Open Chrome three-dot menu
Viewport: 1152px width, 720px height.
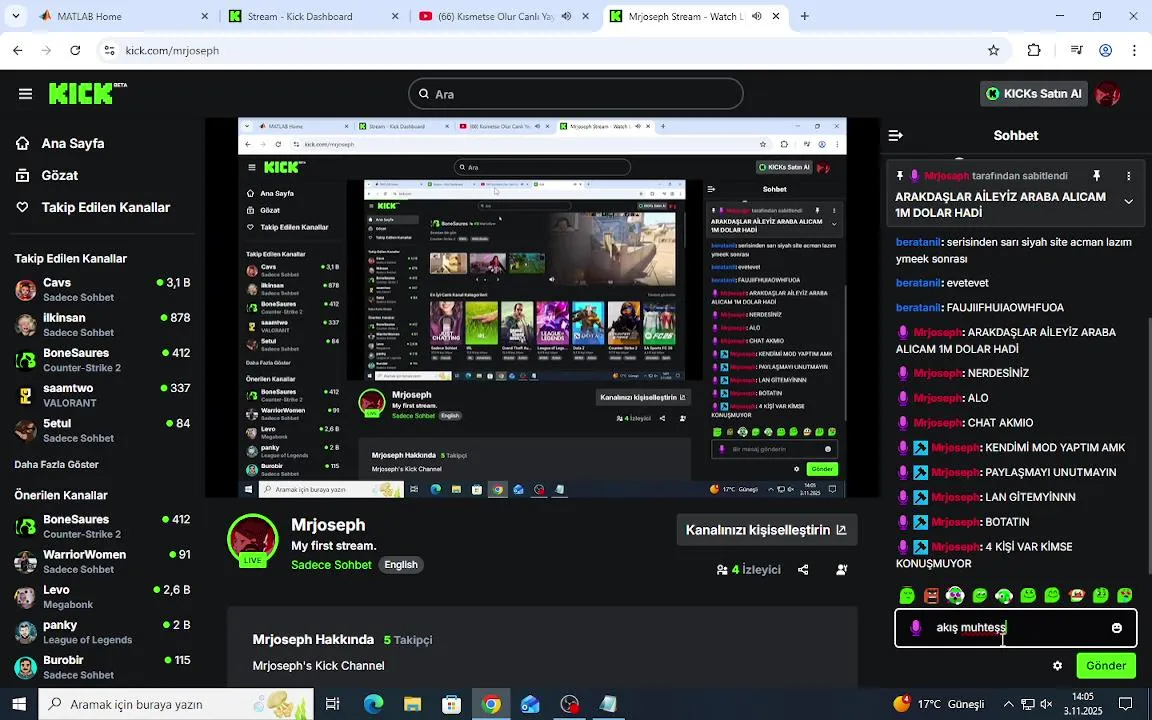(x=1135, y=50)
